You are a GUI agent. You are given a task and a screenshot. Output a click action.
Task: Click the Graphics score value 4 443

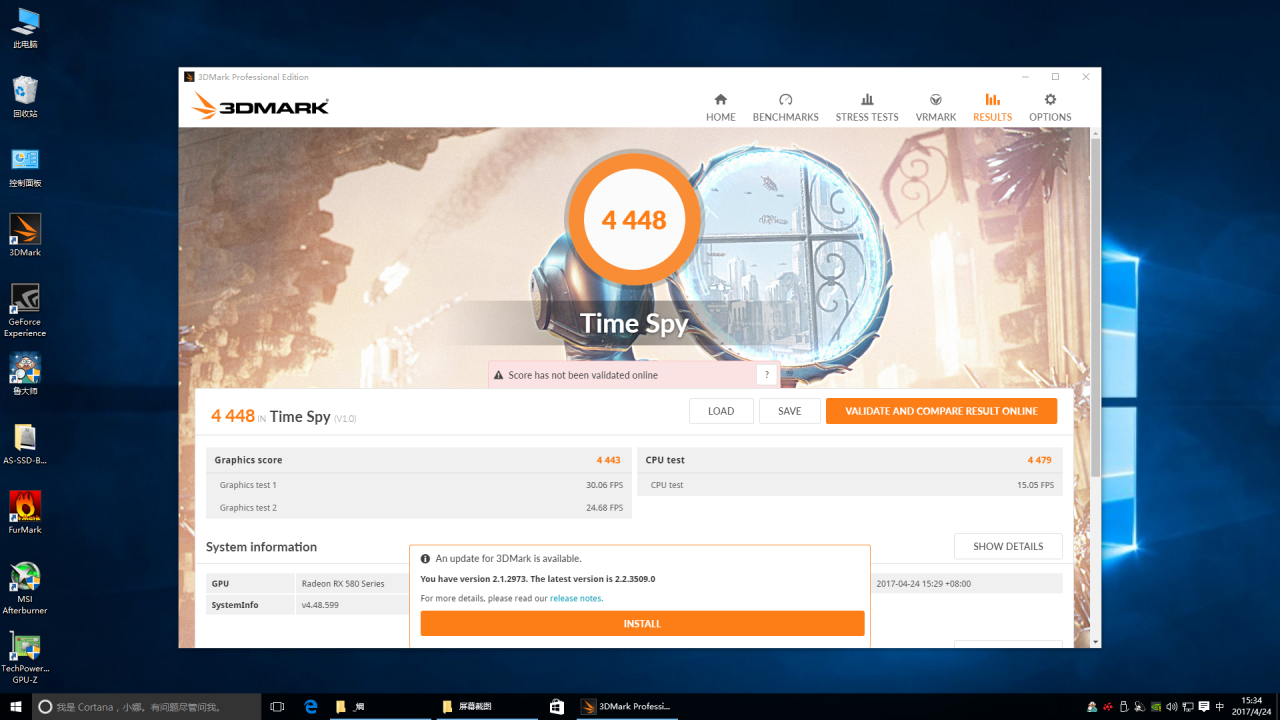608,460
